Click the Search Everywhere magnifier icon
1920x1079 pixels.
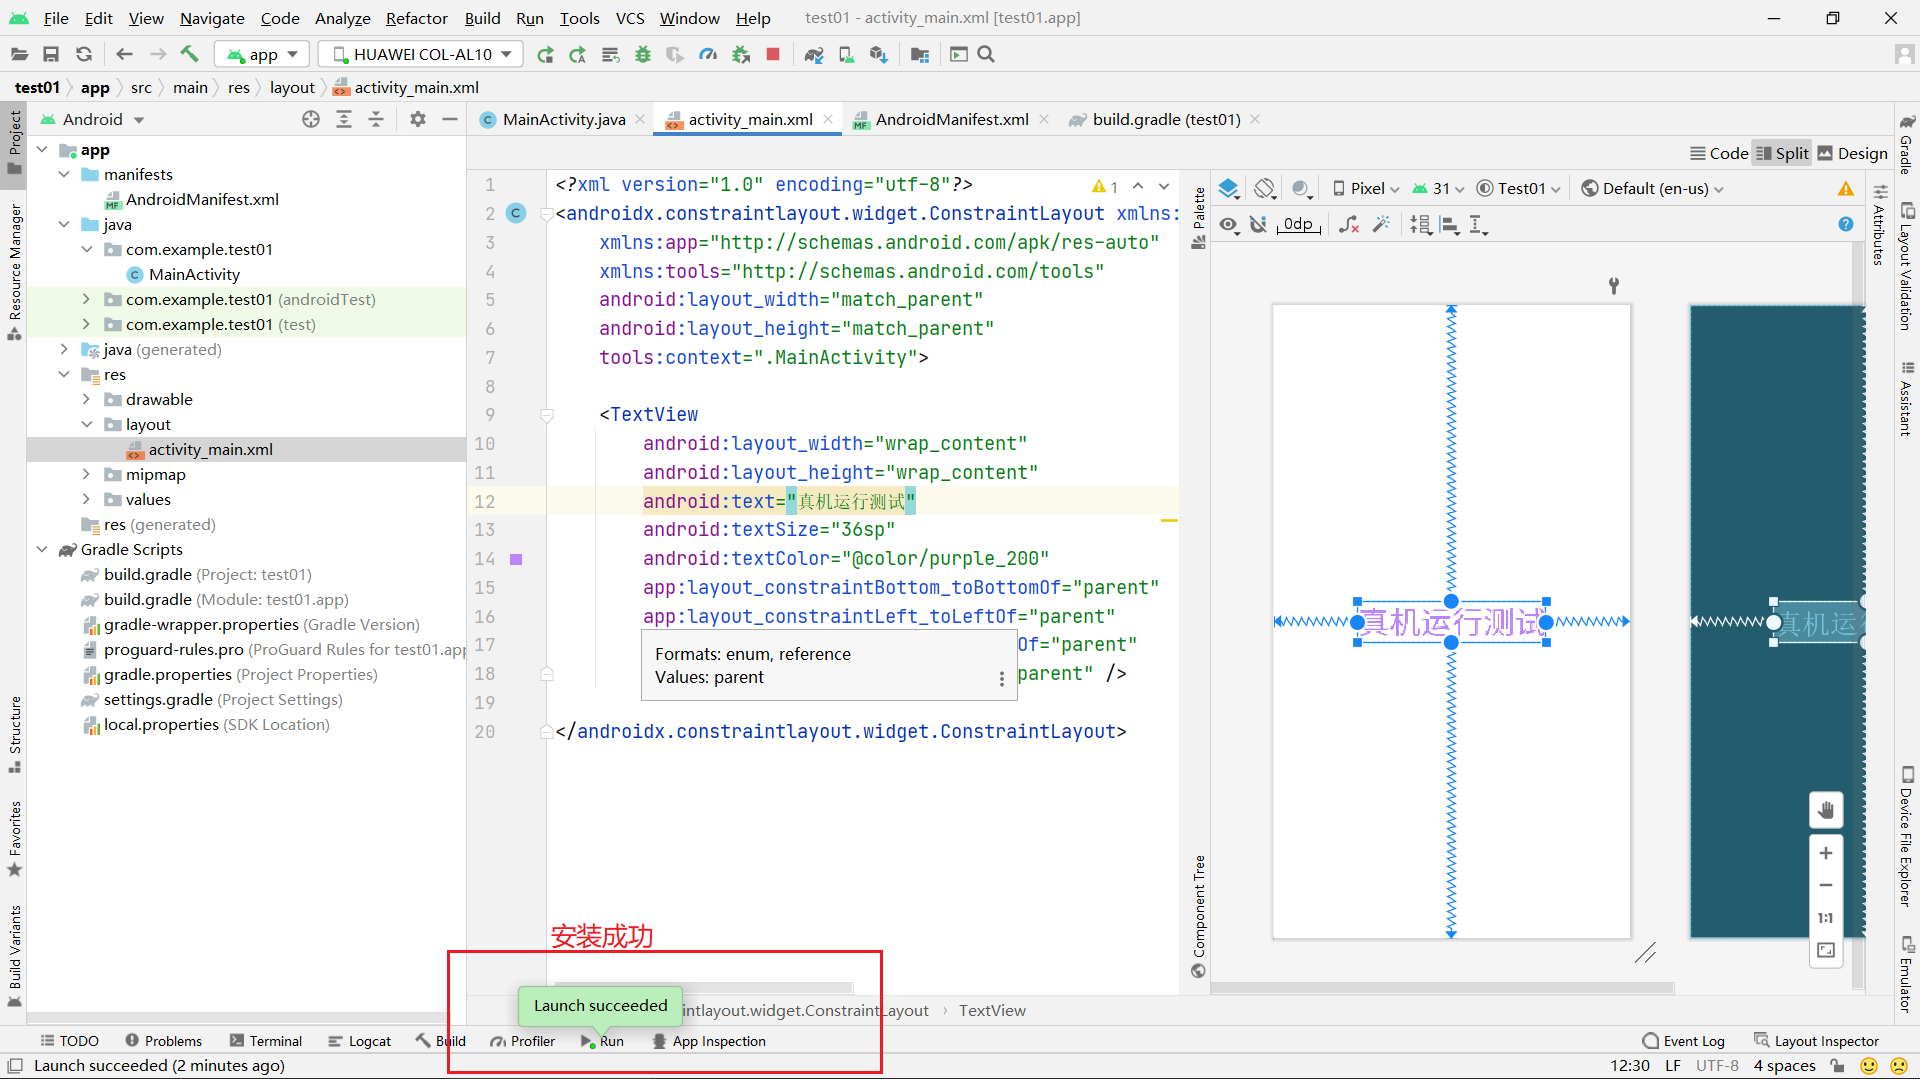[x=986, y=54]
